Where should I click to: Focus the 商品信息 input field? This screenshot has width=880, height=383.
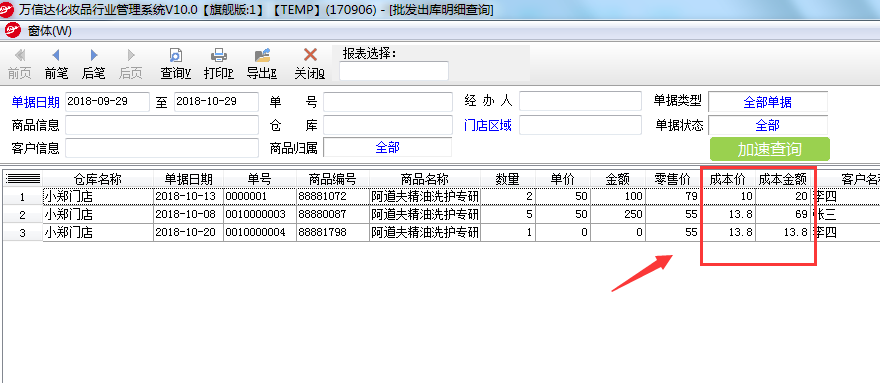point(162,125)
